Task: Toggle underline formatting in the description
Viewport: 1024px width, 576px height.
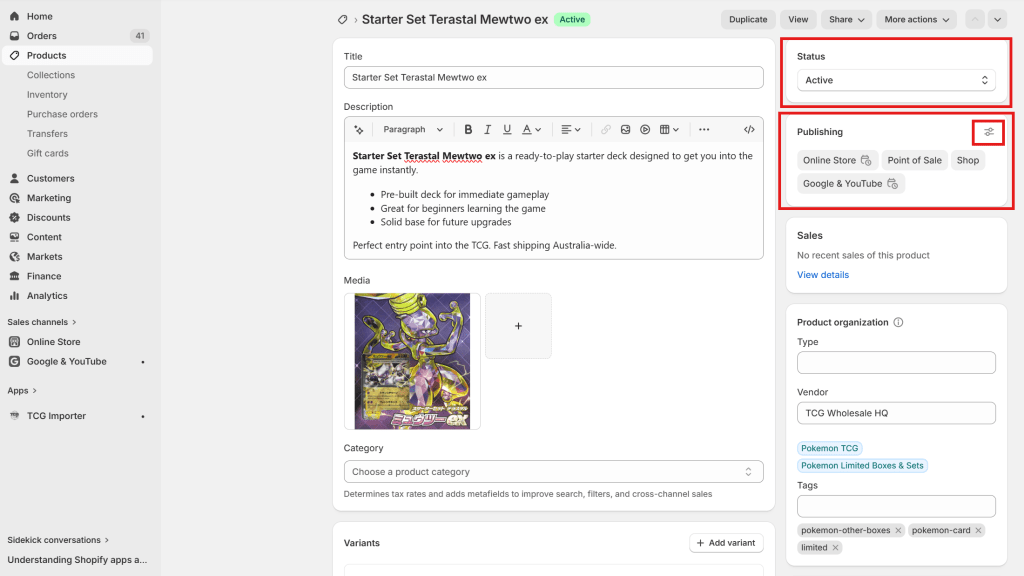Action: tap(507, 129)
